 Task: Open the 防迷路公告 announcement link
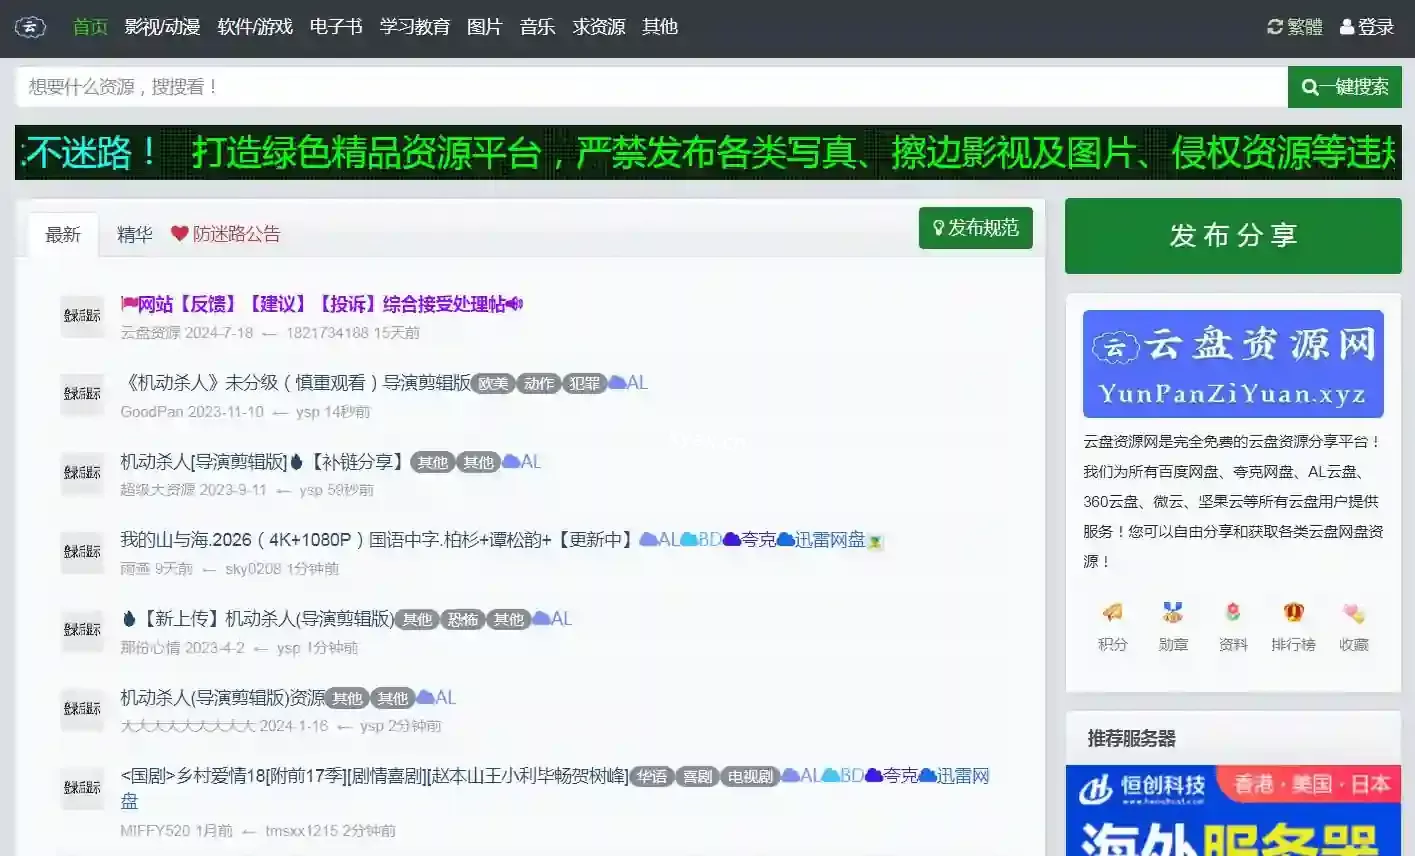(226, 234)
